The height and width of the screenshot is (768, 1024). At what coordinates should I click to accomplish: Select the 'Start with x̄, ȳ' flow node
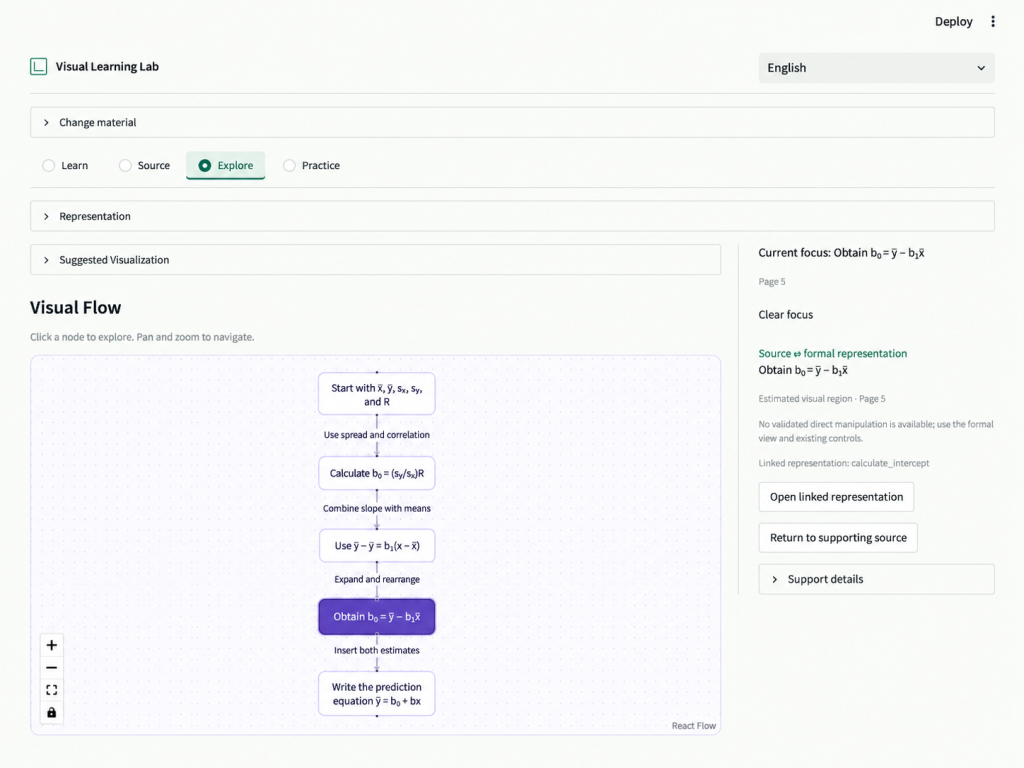377,394
